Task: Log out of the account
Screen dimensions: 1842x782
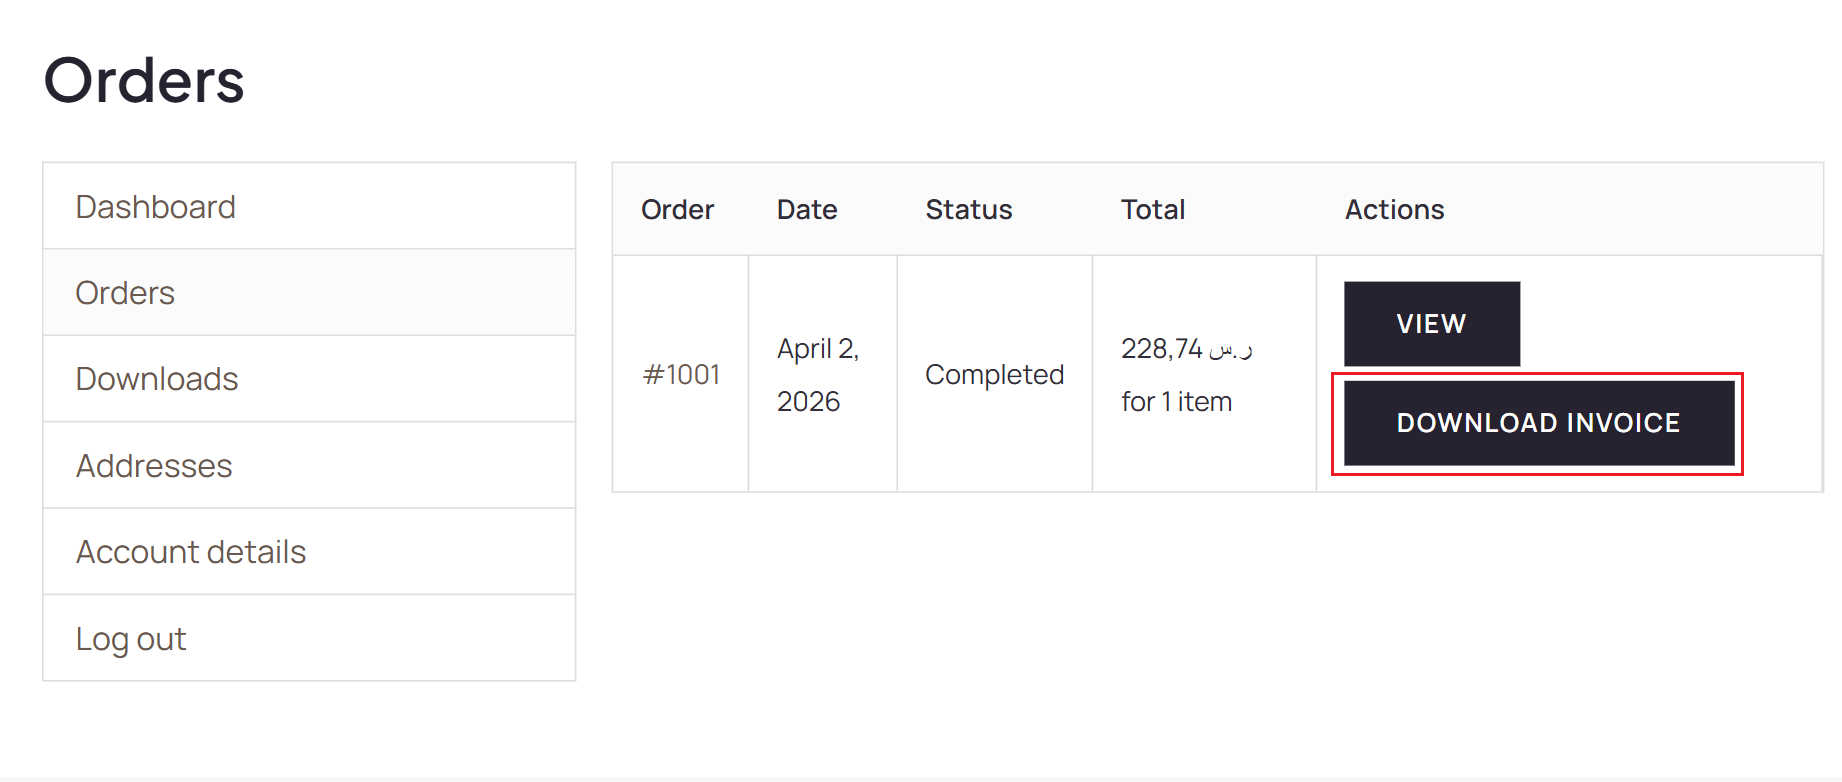Action: [x=131, y=639]
